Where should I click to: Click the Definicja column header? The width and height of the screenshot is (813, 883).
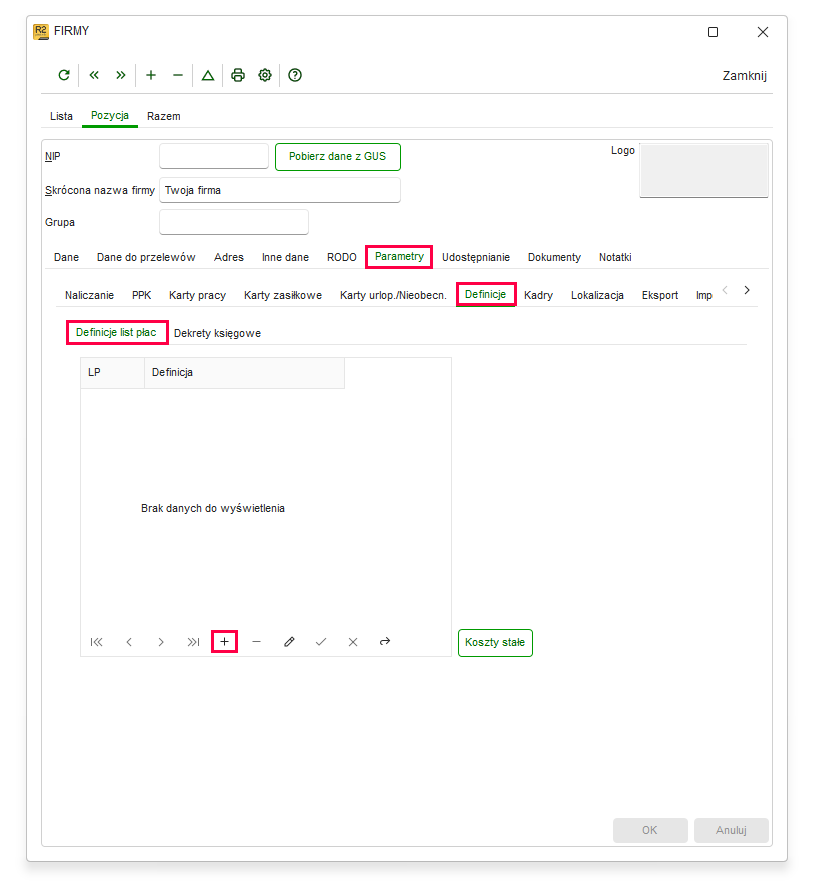click(x=244, y=373)
